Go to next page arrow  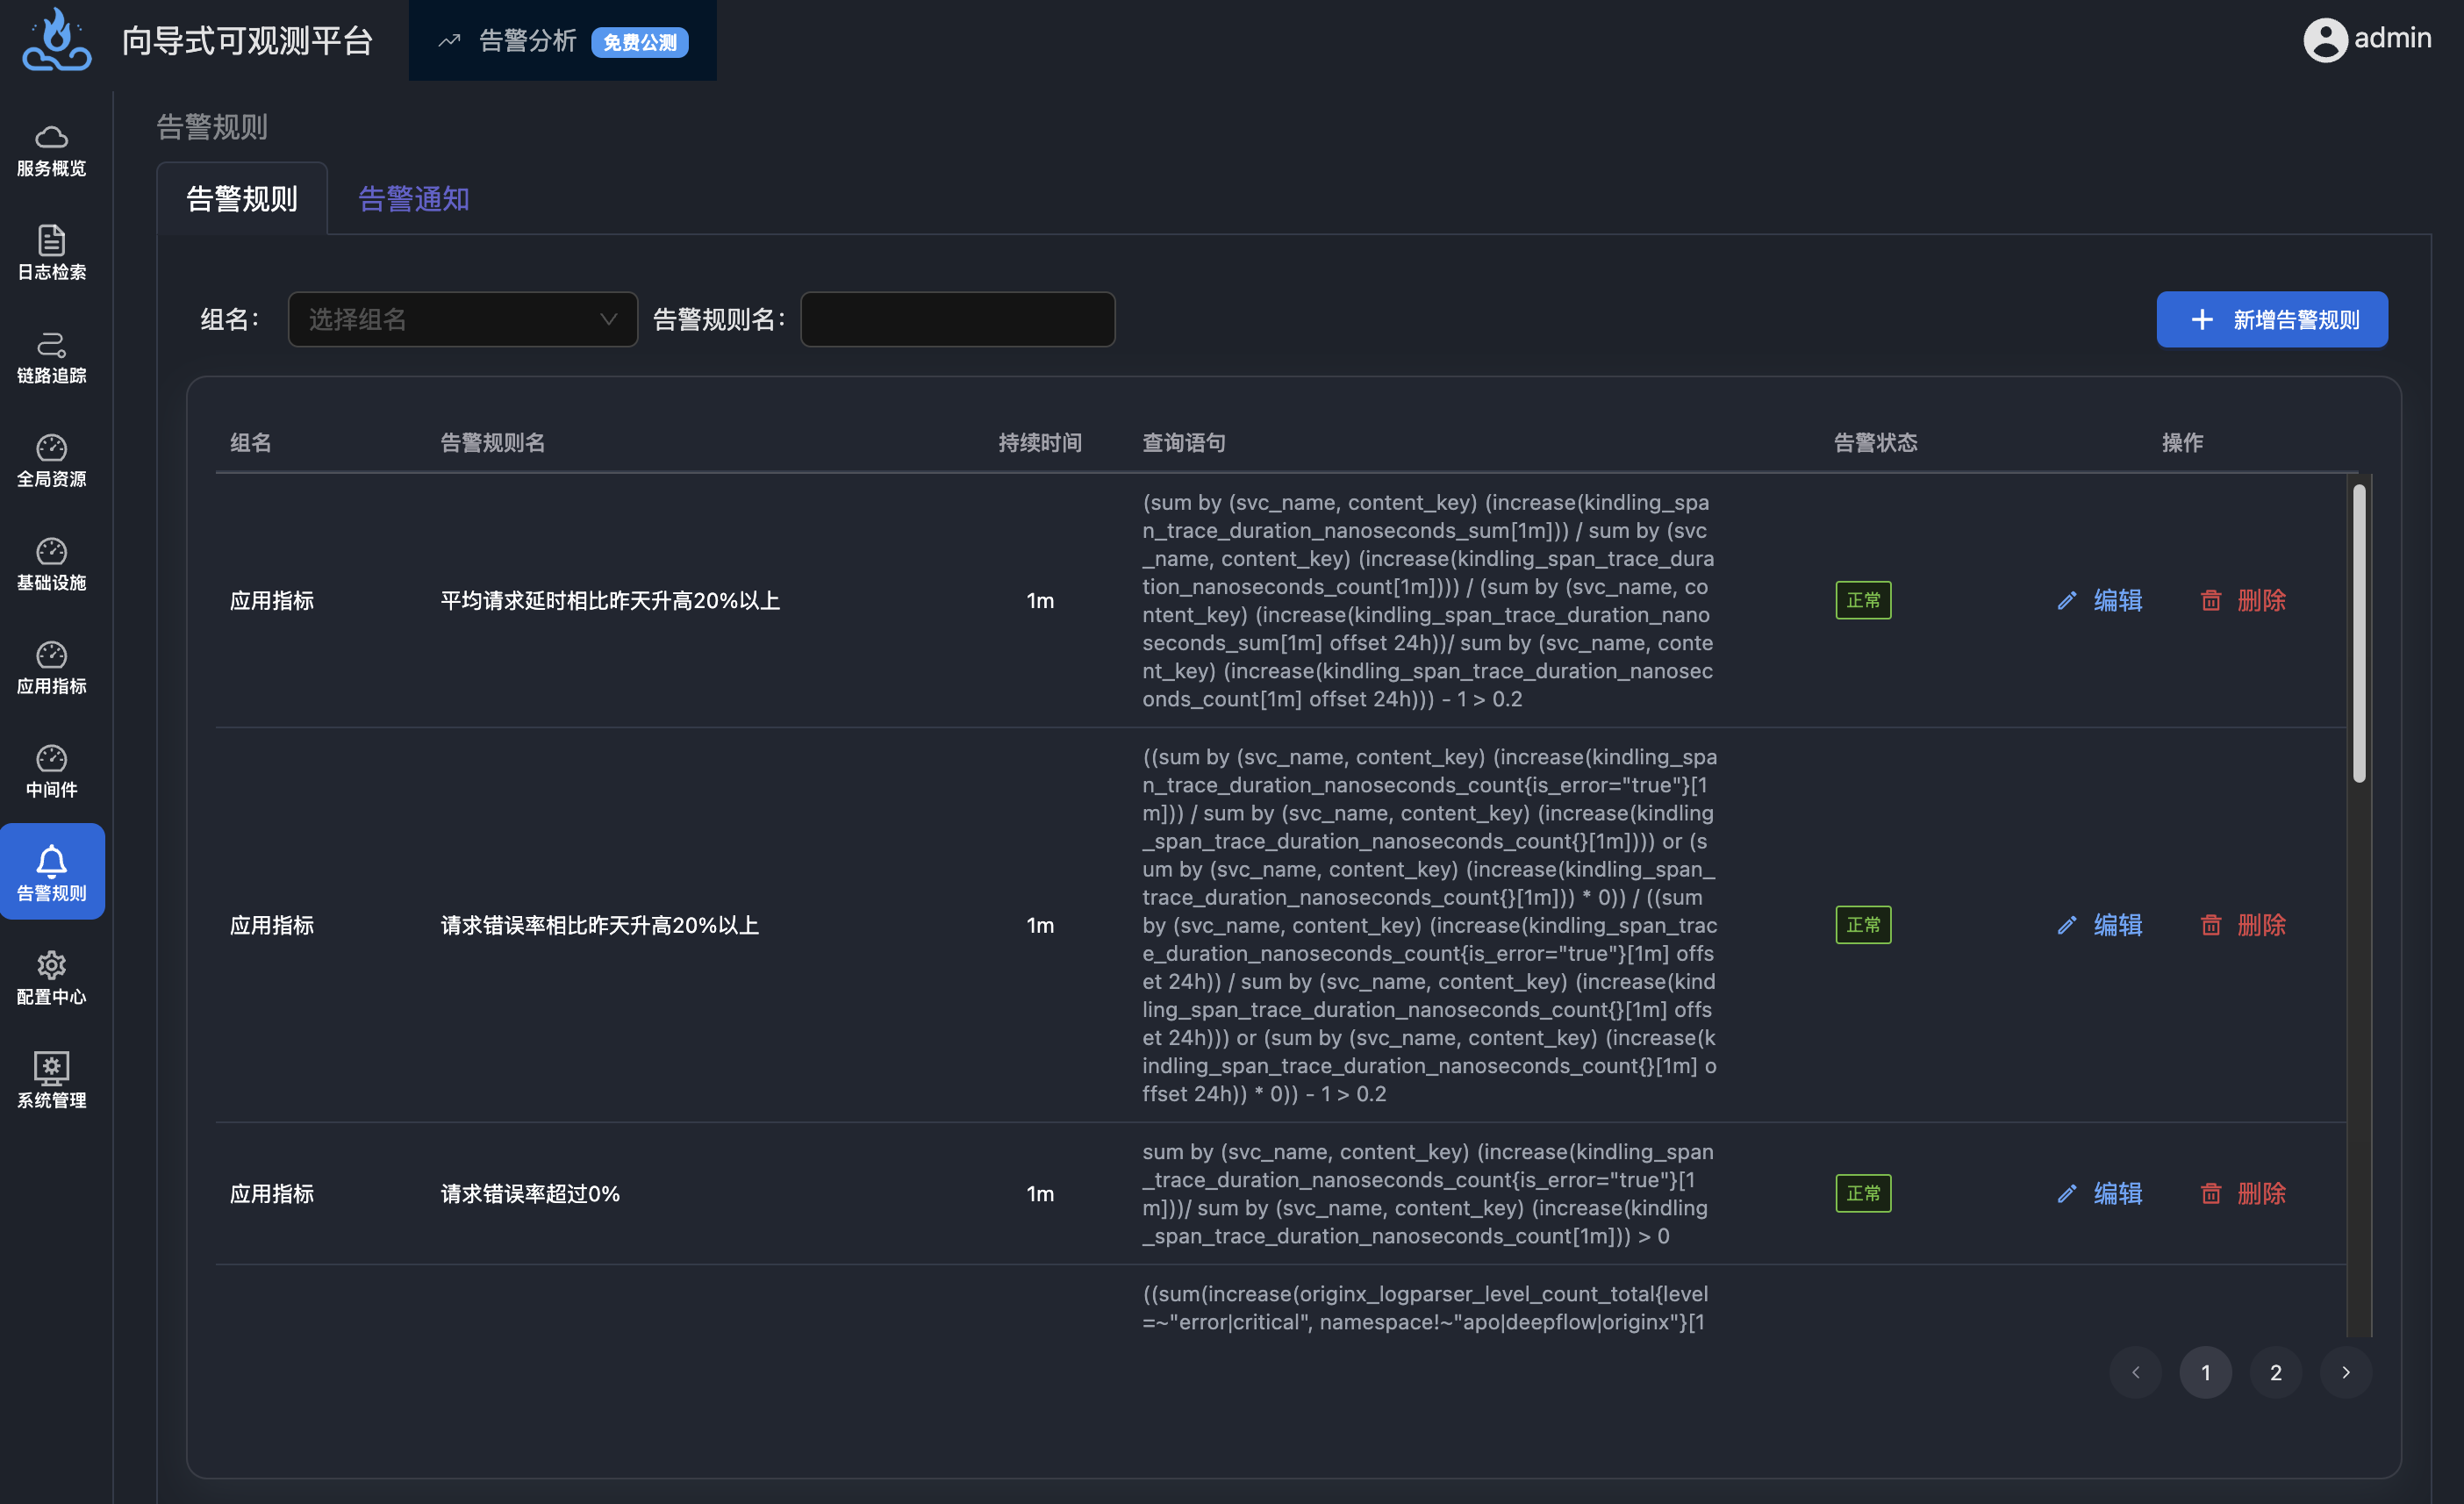coord(2346,1372)
